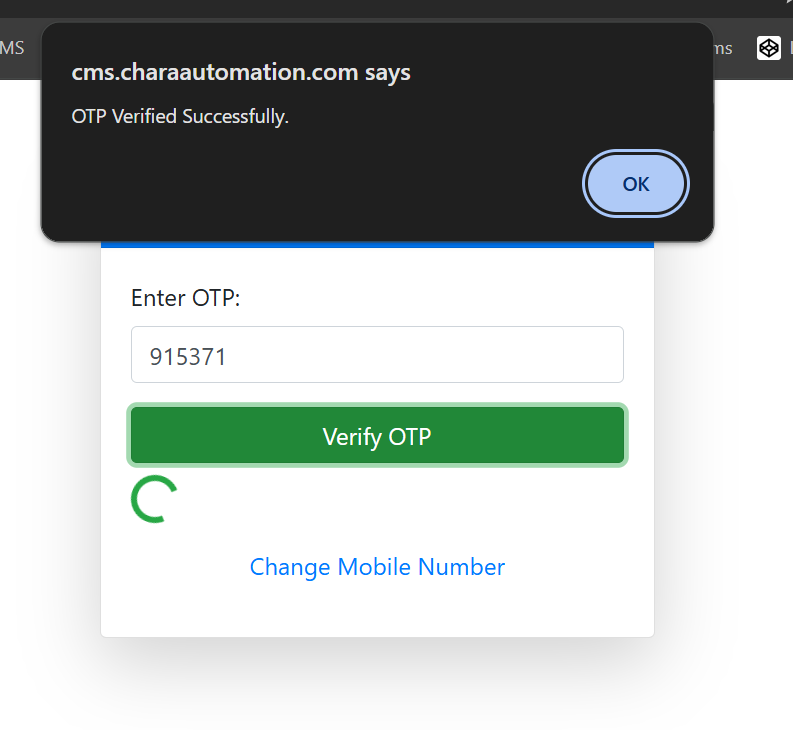Click the Enter OTP label

[186, 298]
